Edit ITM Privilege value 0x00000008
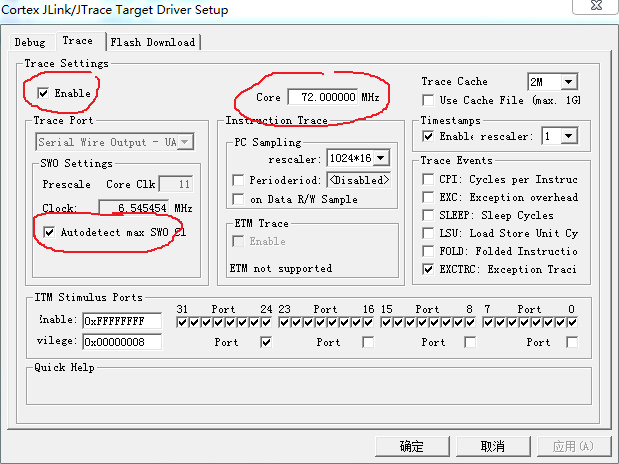619x464 pixels. [122, 342]
